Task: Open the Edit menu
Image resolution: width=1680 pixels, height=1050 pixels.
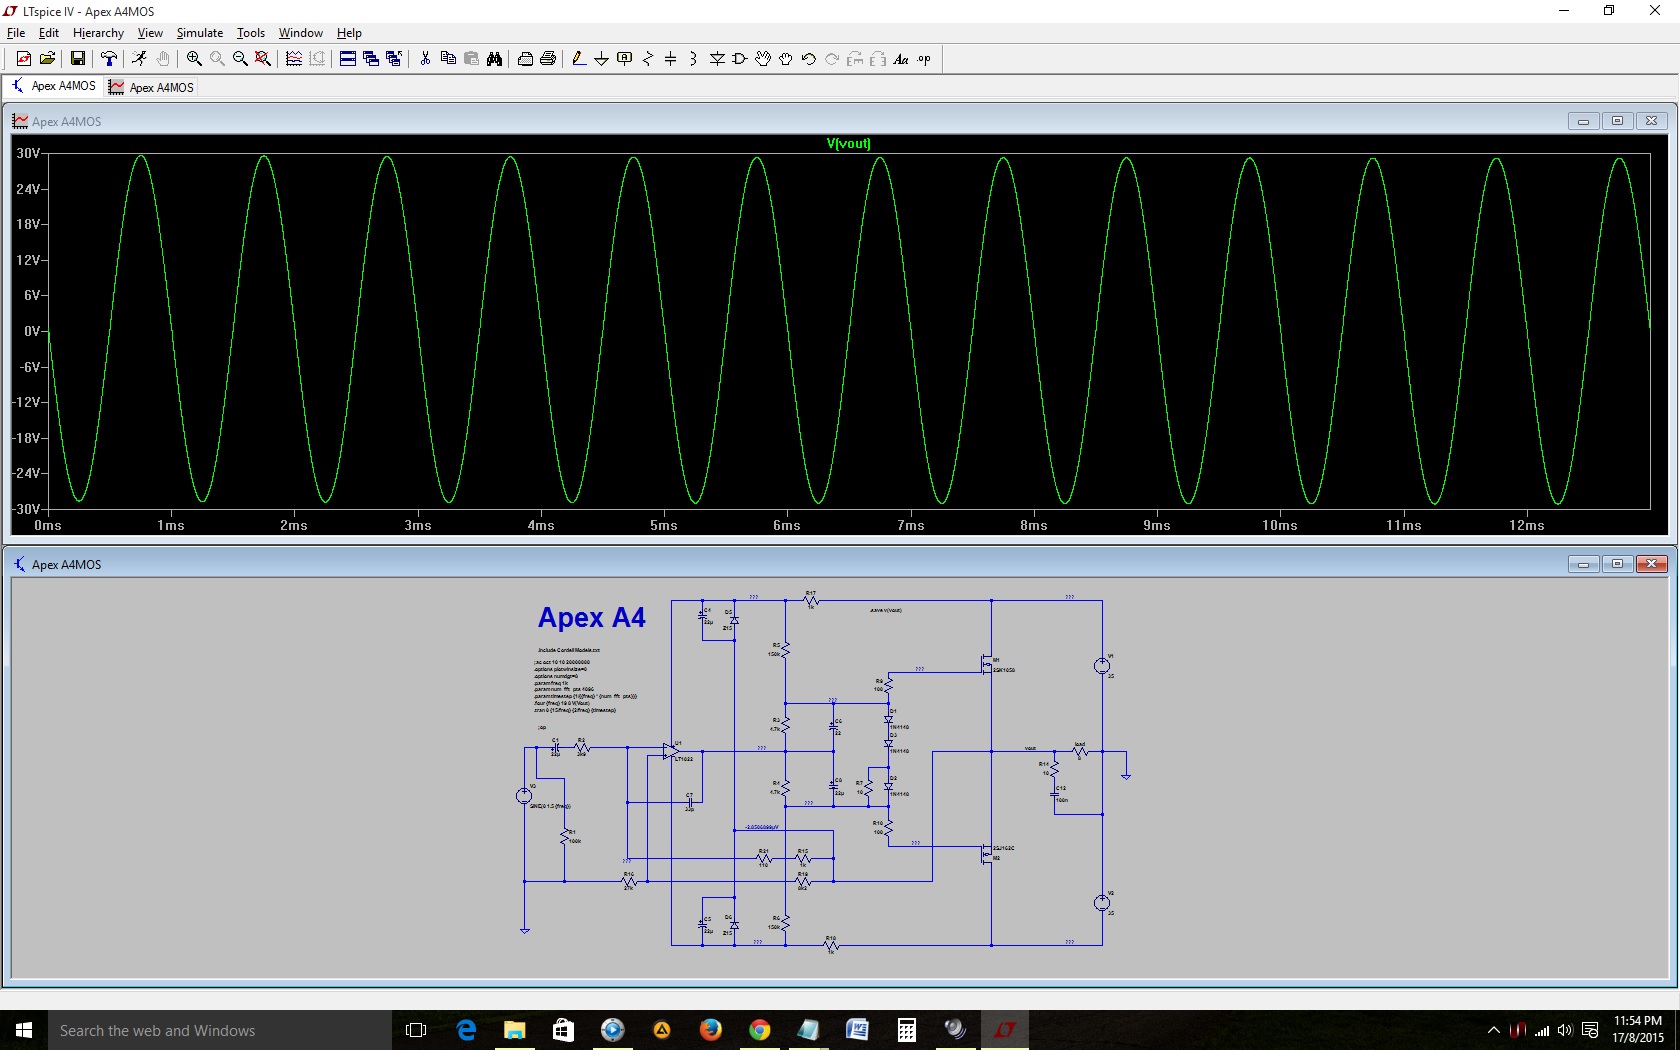Action: coord(49,33)
